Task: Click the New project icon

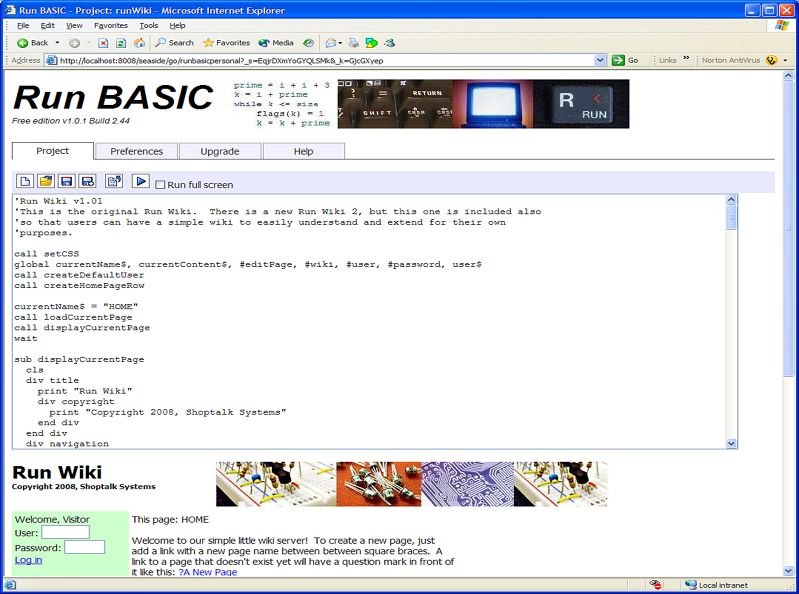Action: pyautogui.click(x=25, y=181)
